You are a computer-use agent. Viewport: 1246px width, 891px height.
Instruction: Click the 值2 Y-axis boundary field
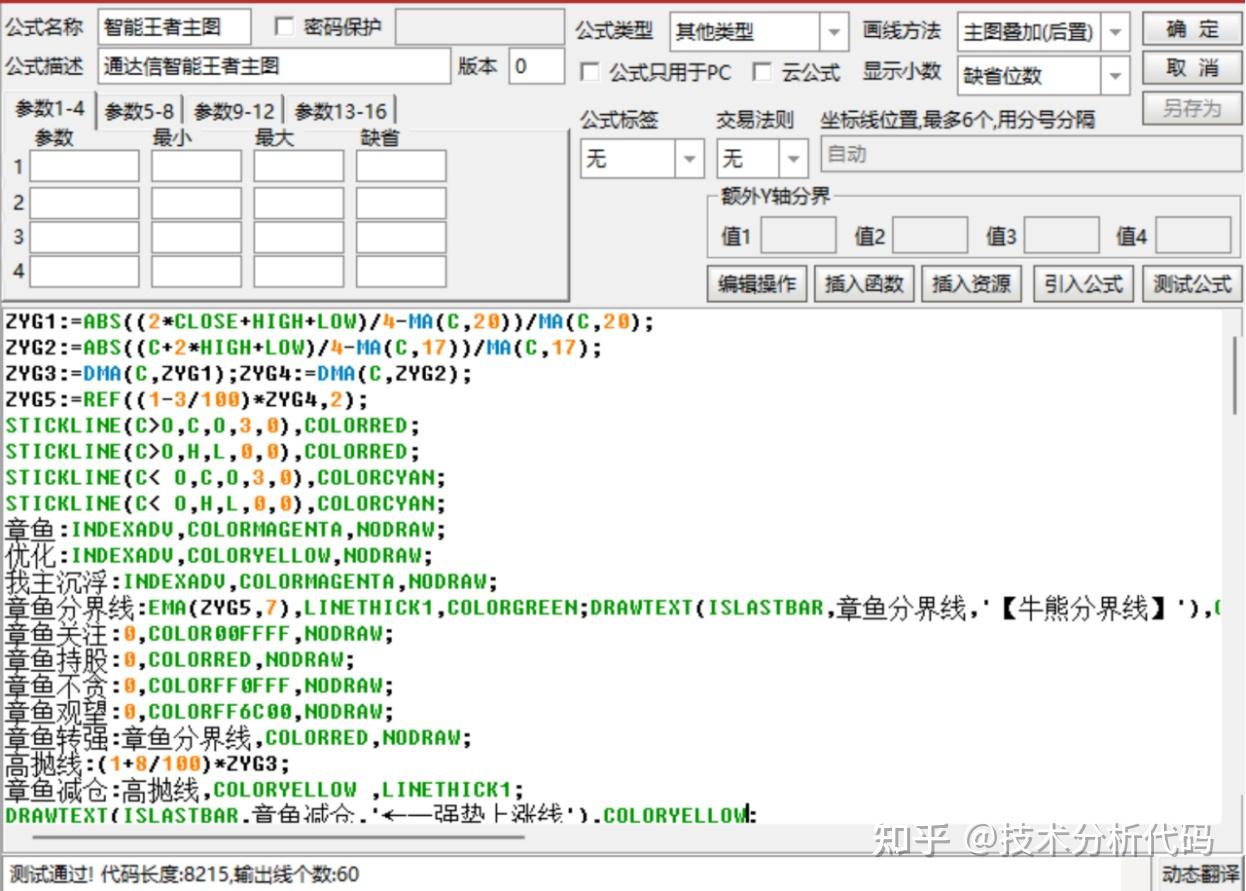[930, 235]
